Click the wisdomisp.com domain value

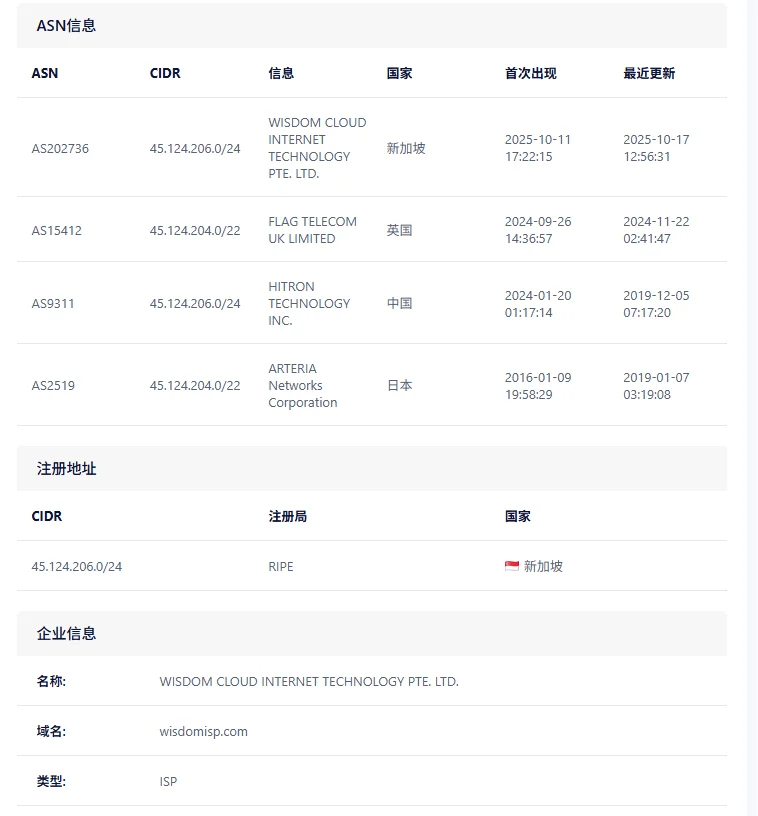tap(203, 731)
